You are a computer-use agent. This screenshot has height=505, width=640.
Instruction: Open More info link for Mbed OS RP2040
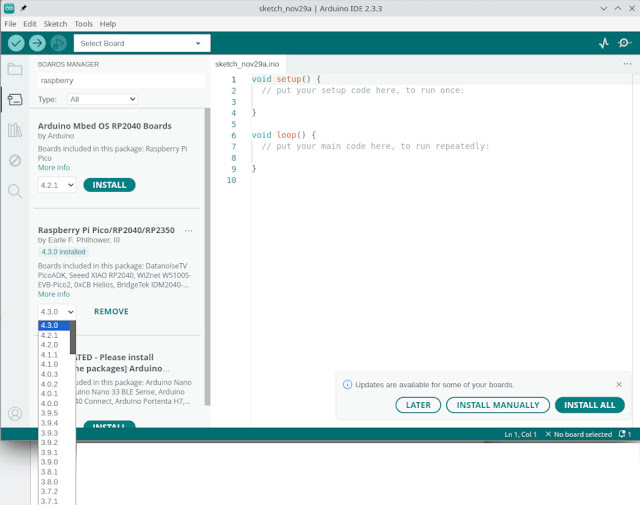click(54, 168)
